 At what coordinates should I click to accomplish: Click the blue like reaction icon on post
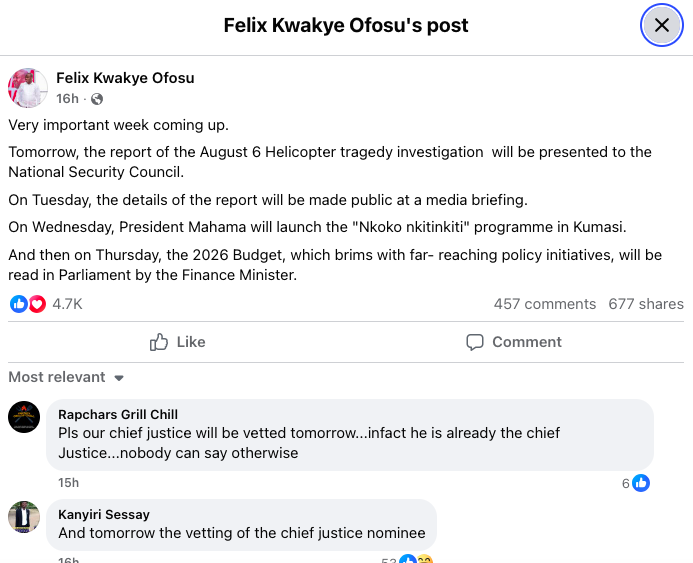(18, 304)
